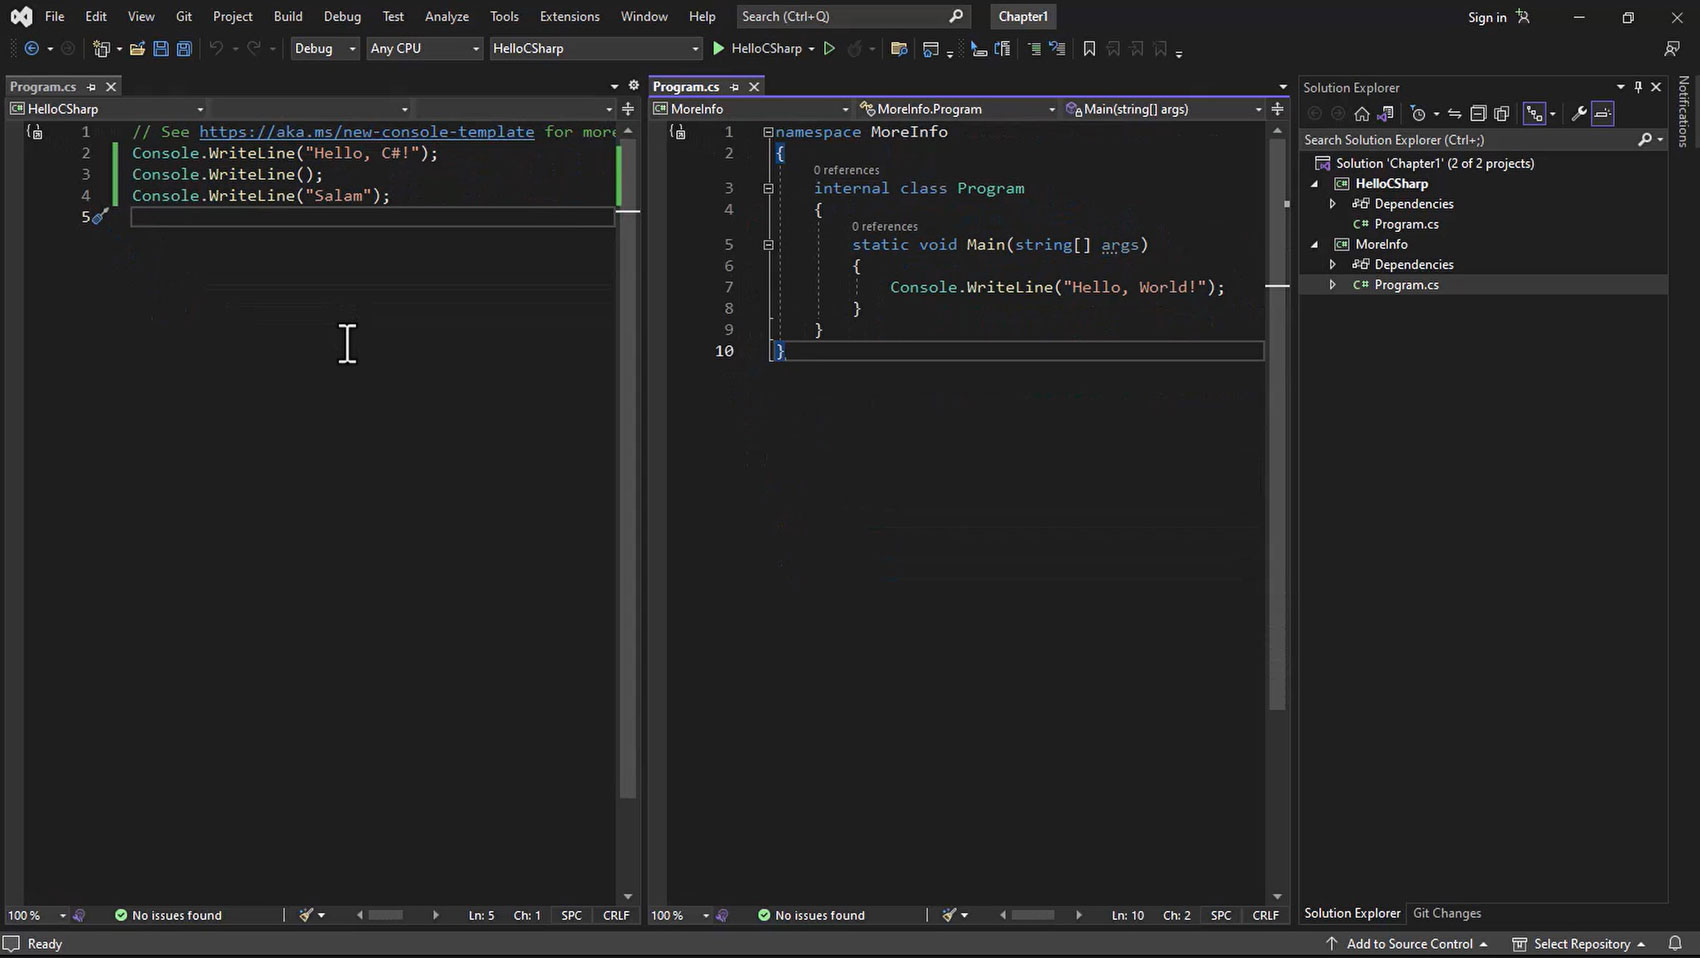Collapse the HelloCSharp project node
The height and width of the screenshot is (958, 1700).
click(1315, 184)
